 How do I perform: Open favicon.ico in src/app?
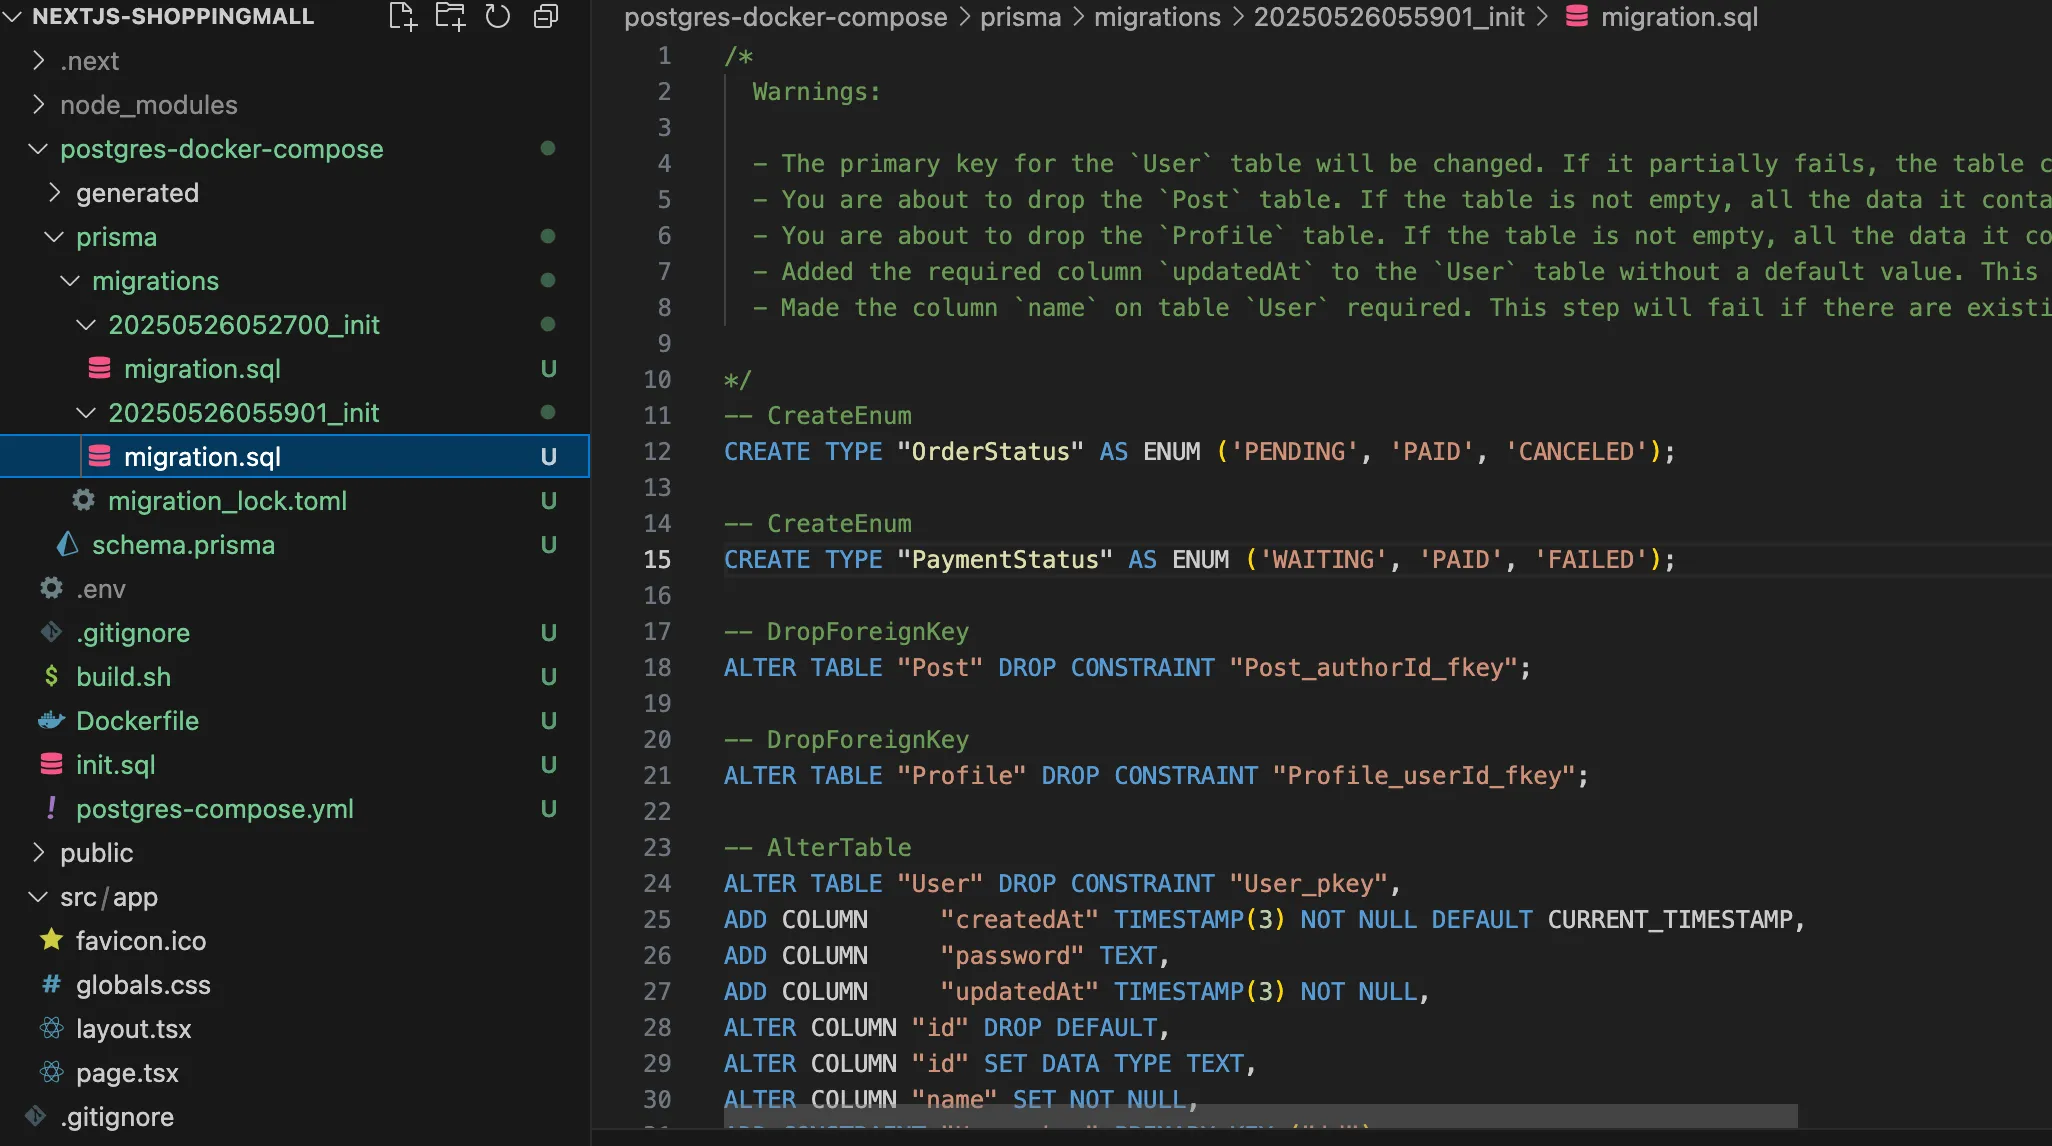point(140,941)
